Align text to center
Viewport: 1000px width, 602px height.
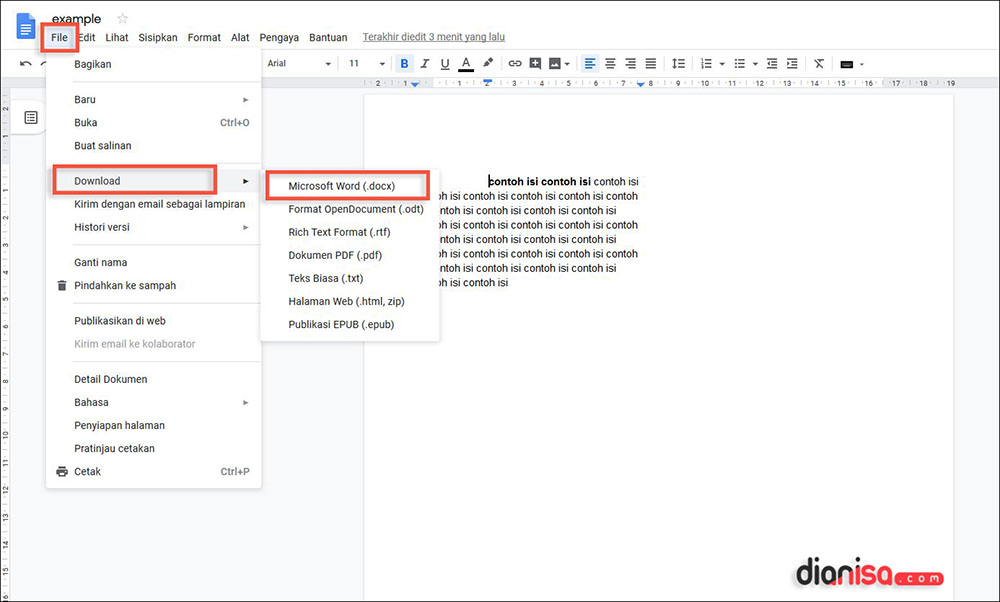[610, 63]
